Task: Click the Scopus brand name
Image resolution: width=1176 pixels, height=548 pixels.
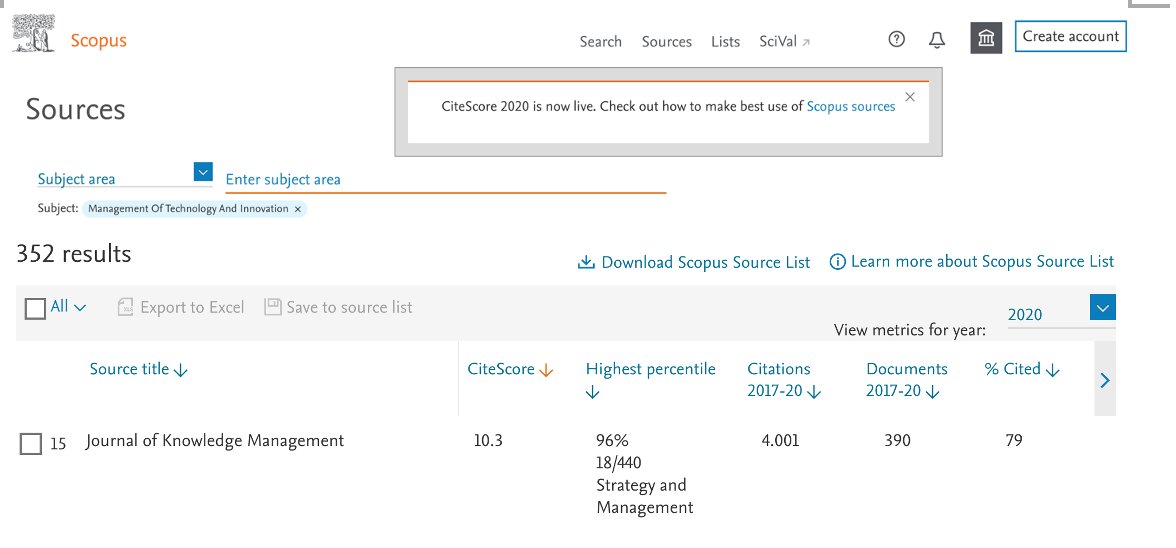Action: [98, 40]
